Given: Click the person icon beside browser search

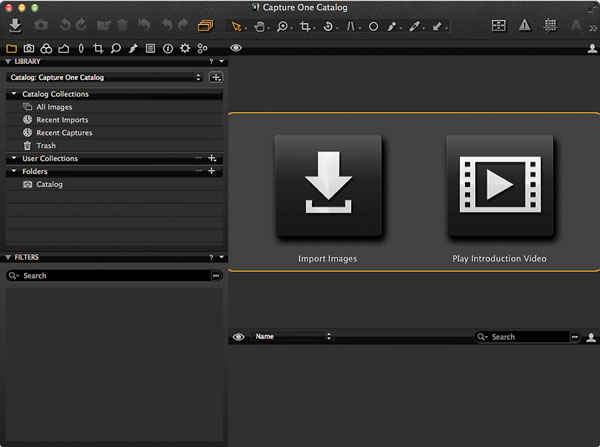Looking at the screenshot, I should coord(591,338).
